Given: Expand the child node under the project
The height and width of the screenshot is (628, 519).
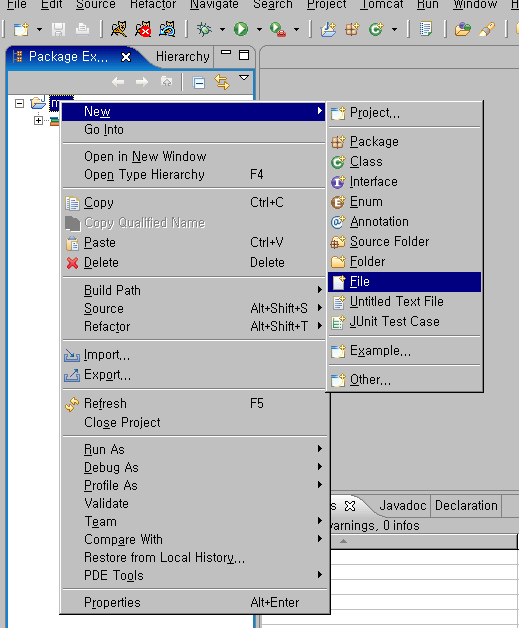Looking at the screenshot, I should click(x=38, y=121).
